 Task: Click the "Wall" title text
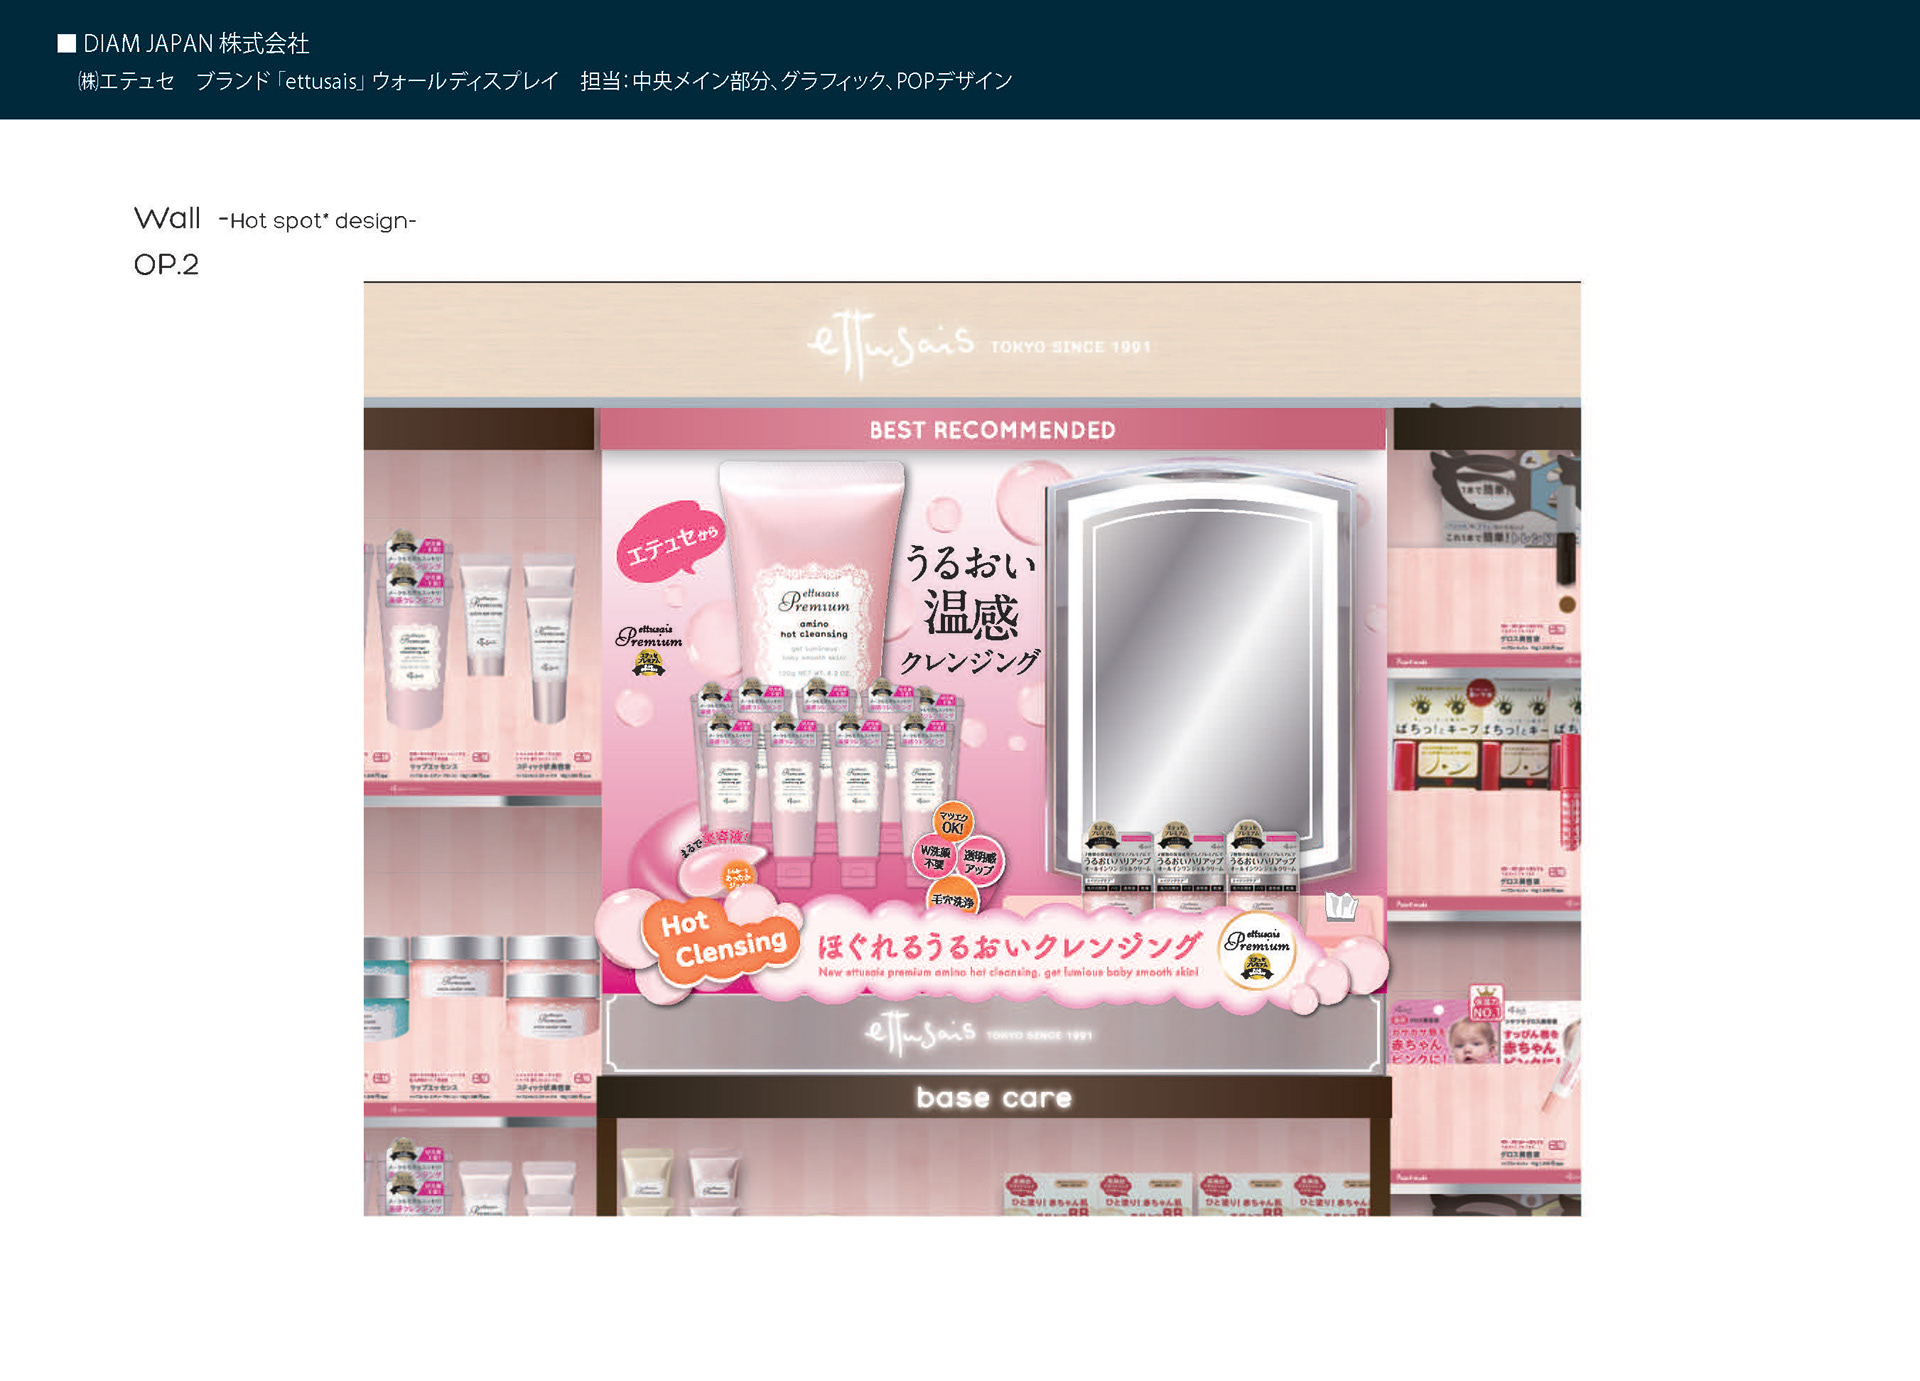[x=167, y=218]
